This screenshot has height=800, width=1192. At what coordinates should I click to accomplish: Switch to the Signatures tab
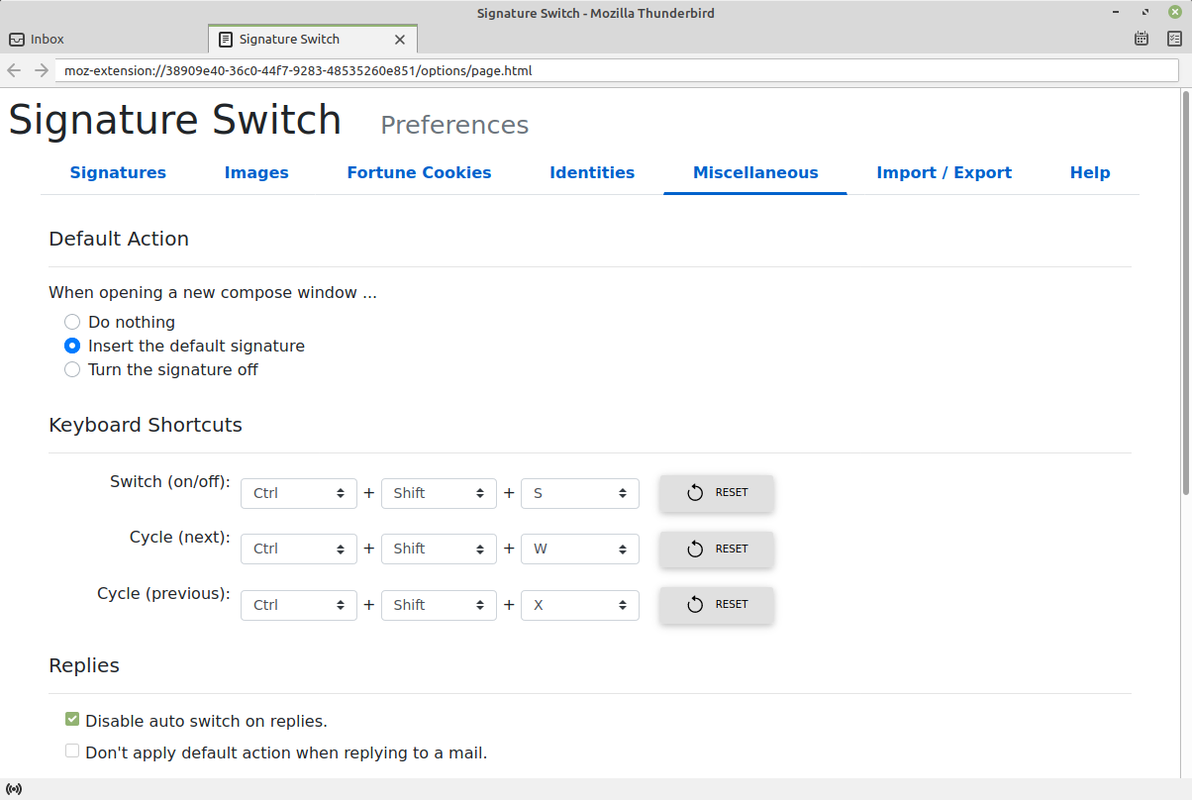118,173
